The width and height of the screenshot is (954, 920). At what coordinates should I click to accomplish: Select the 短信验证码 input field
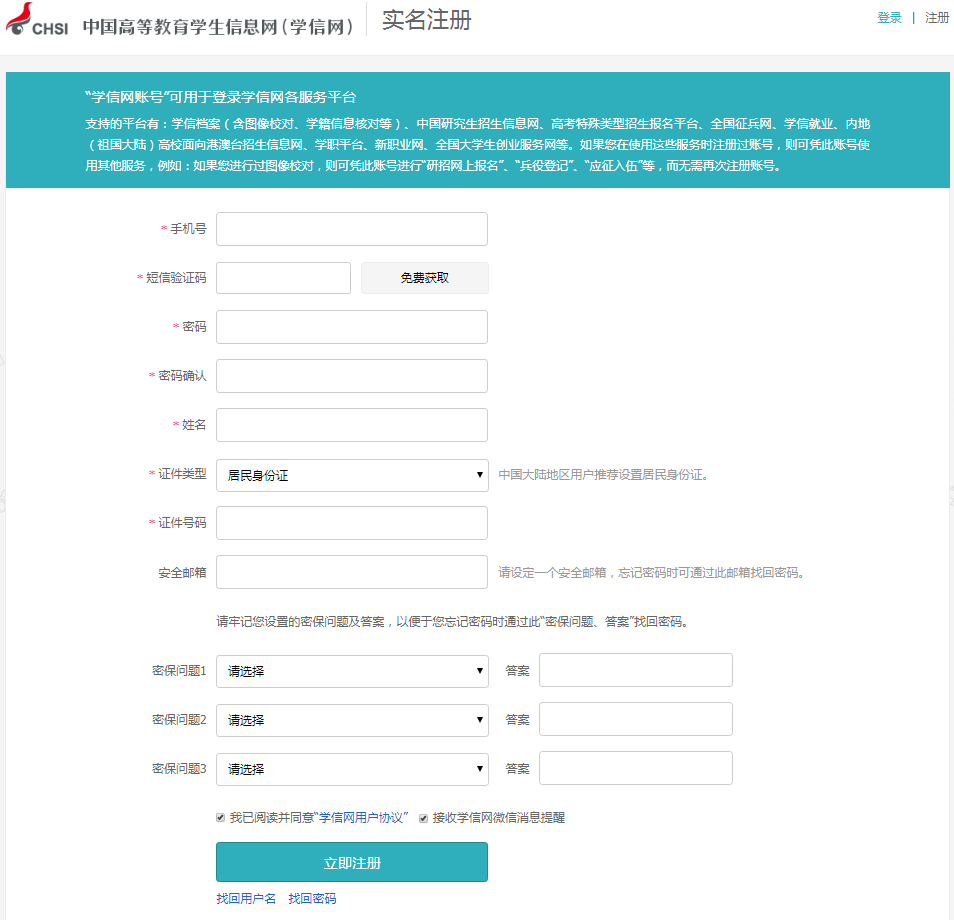point(283,277)
